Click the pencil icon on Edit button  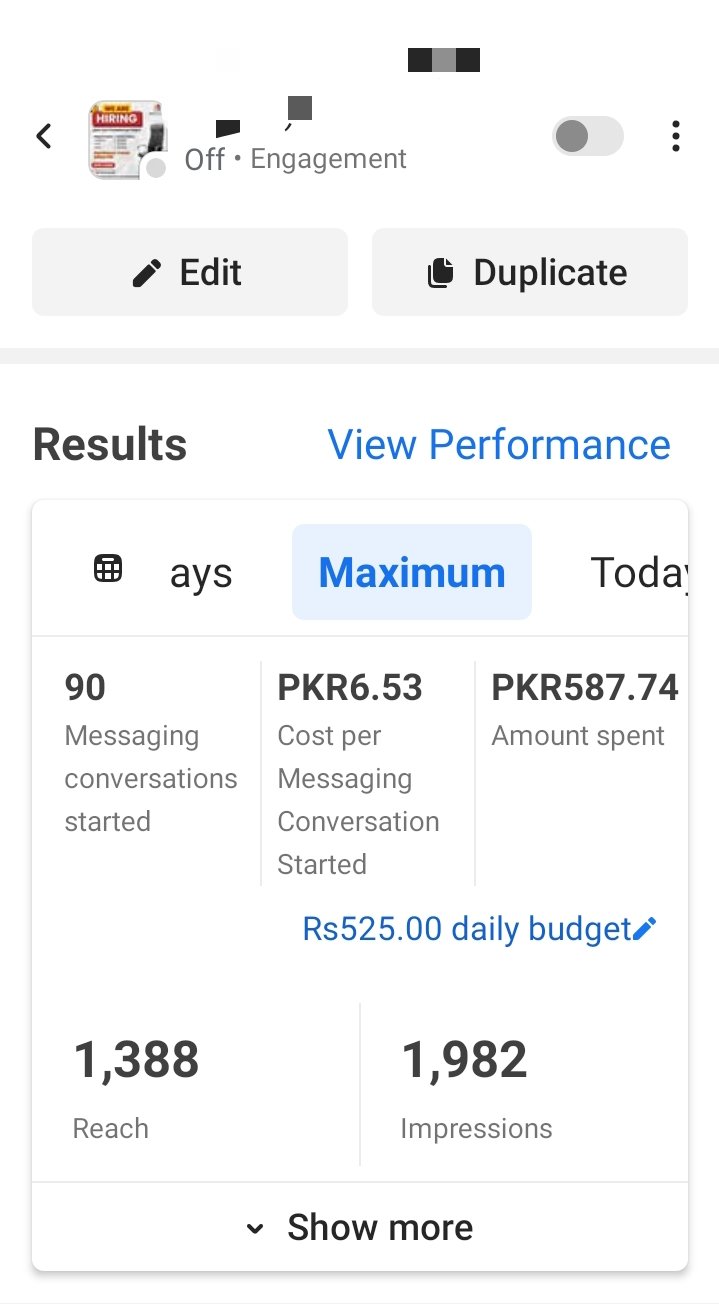pos(147,273)
